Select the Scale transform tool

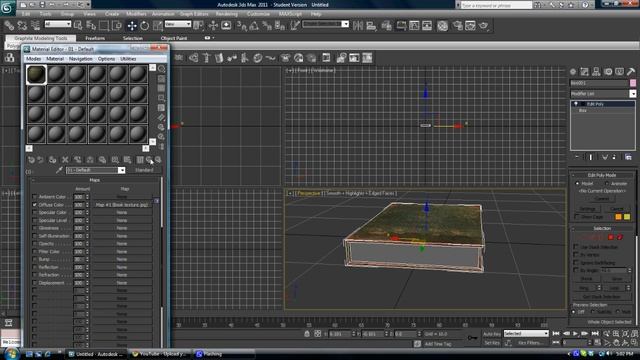tap(158, 26)
